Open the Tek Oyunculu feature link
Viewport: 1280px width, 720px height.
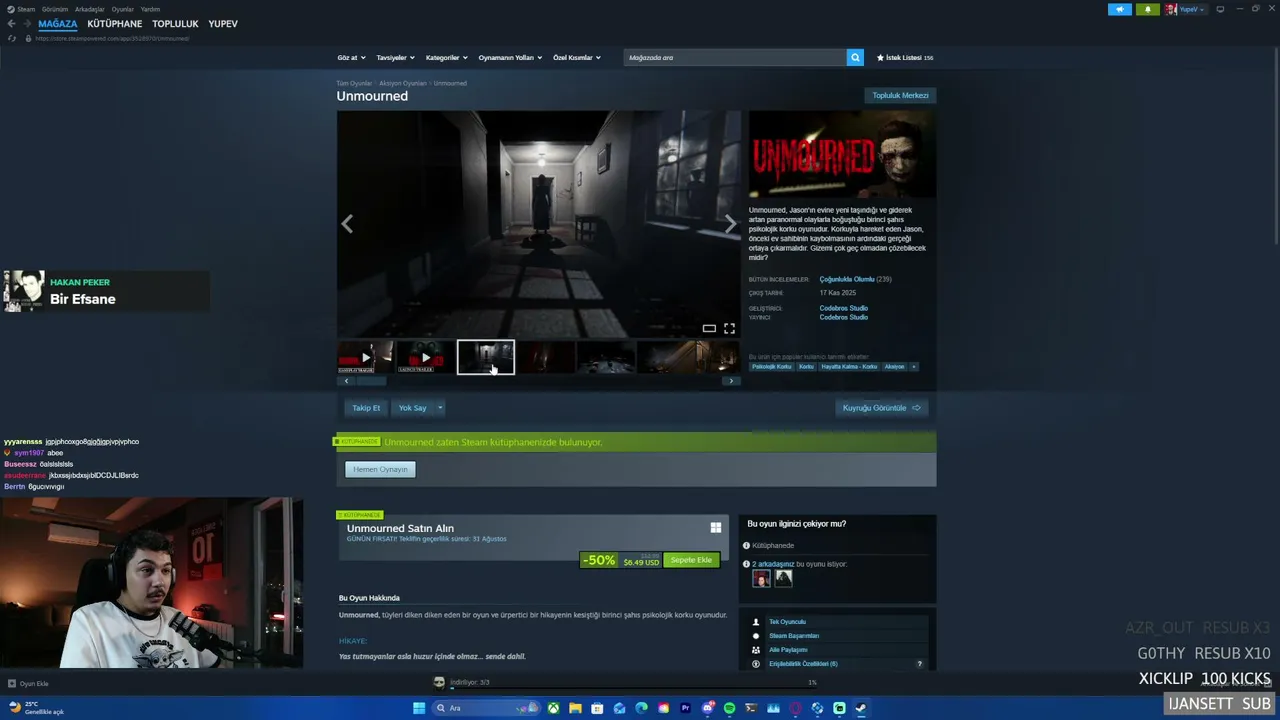[x=787, y=622]
